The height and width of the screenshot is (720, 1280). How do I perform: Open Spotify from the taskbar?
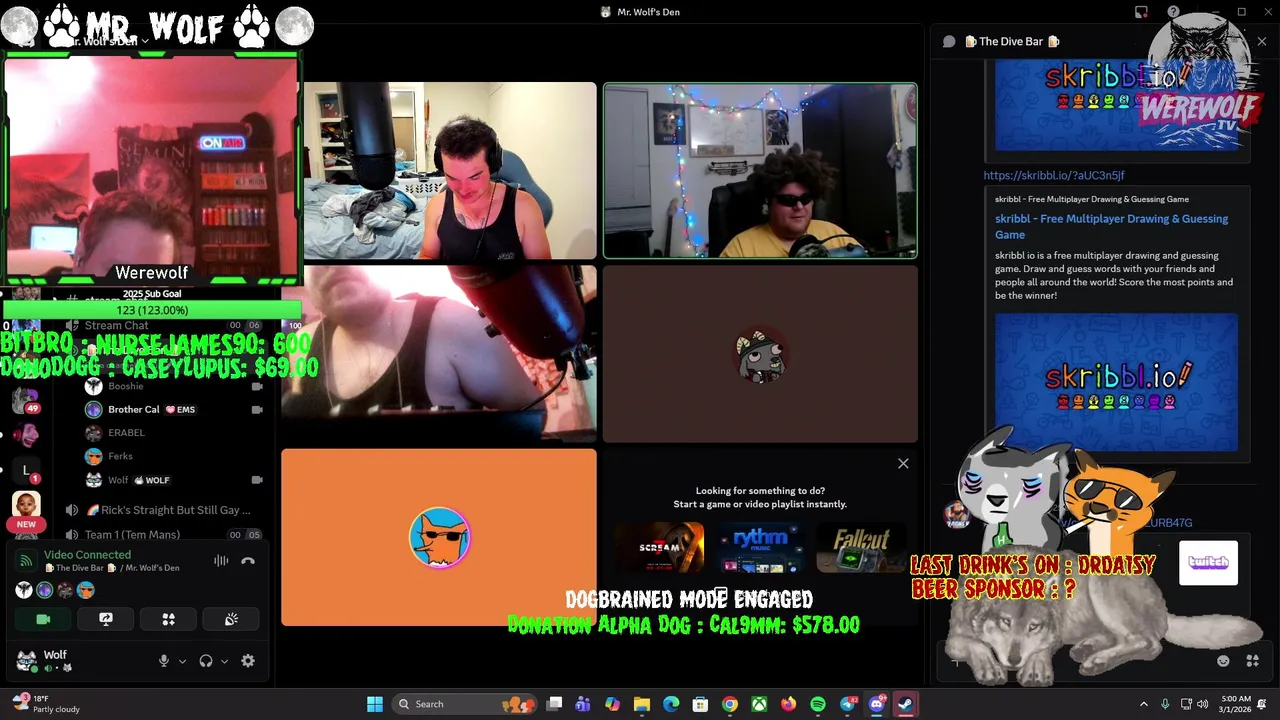(818, 704)
